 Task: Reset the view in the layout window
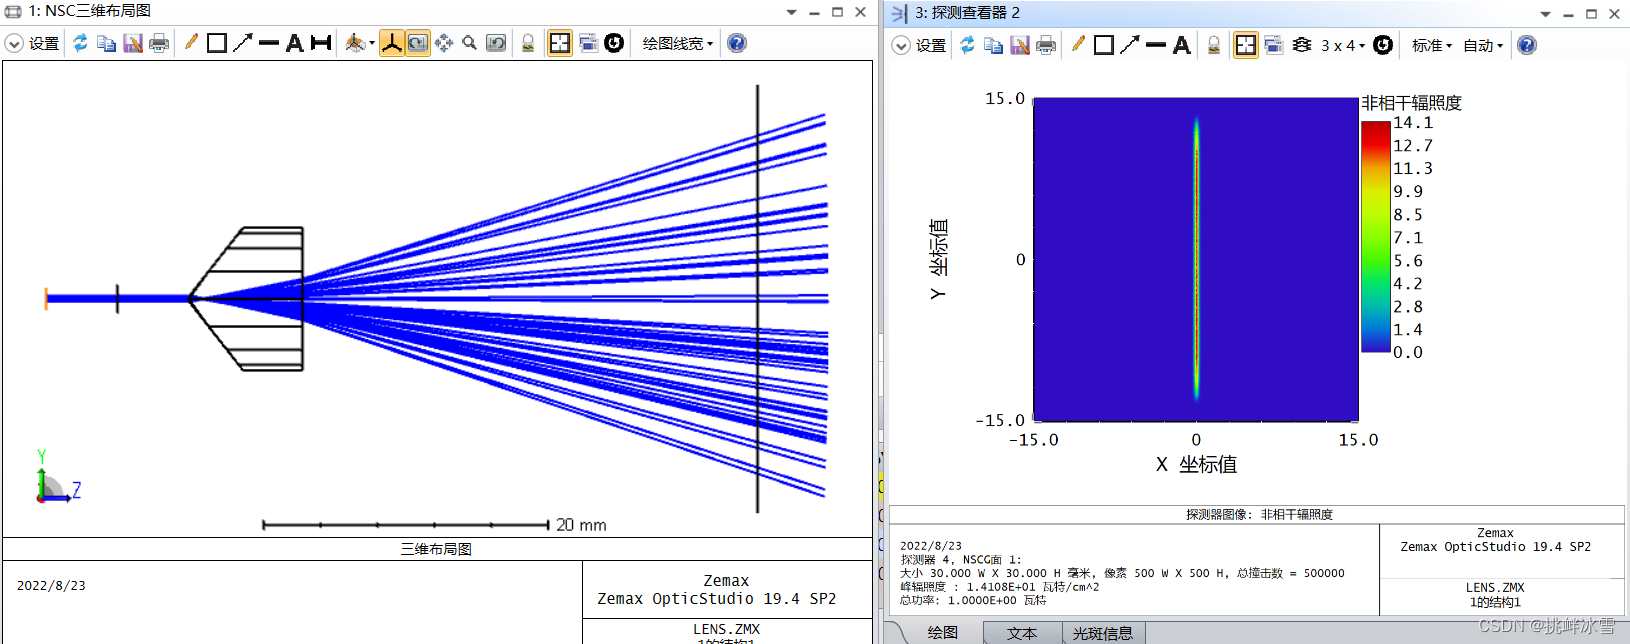(496, 43)
